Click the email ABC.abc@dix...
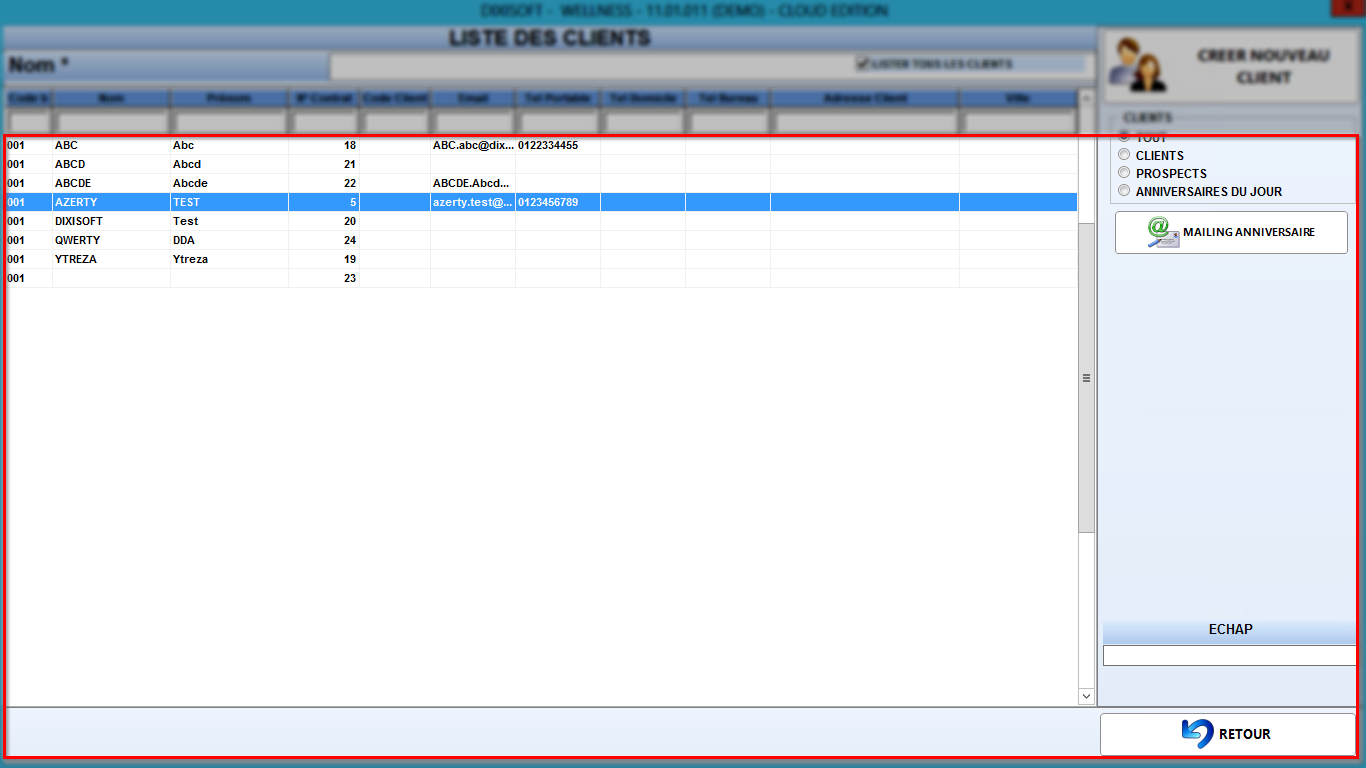 click(x=473, y=145)
